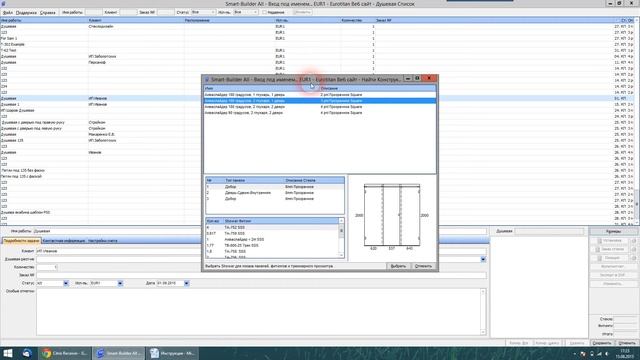Select fitting 'TH-752 SSS' in dialog list

272,227
